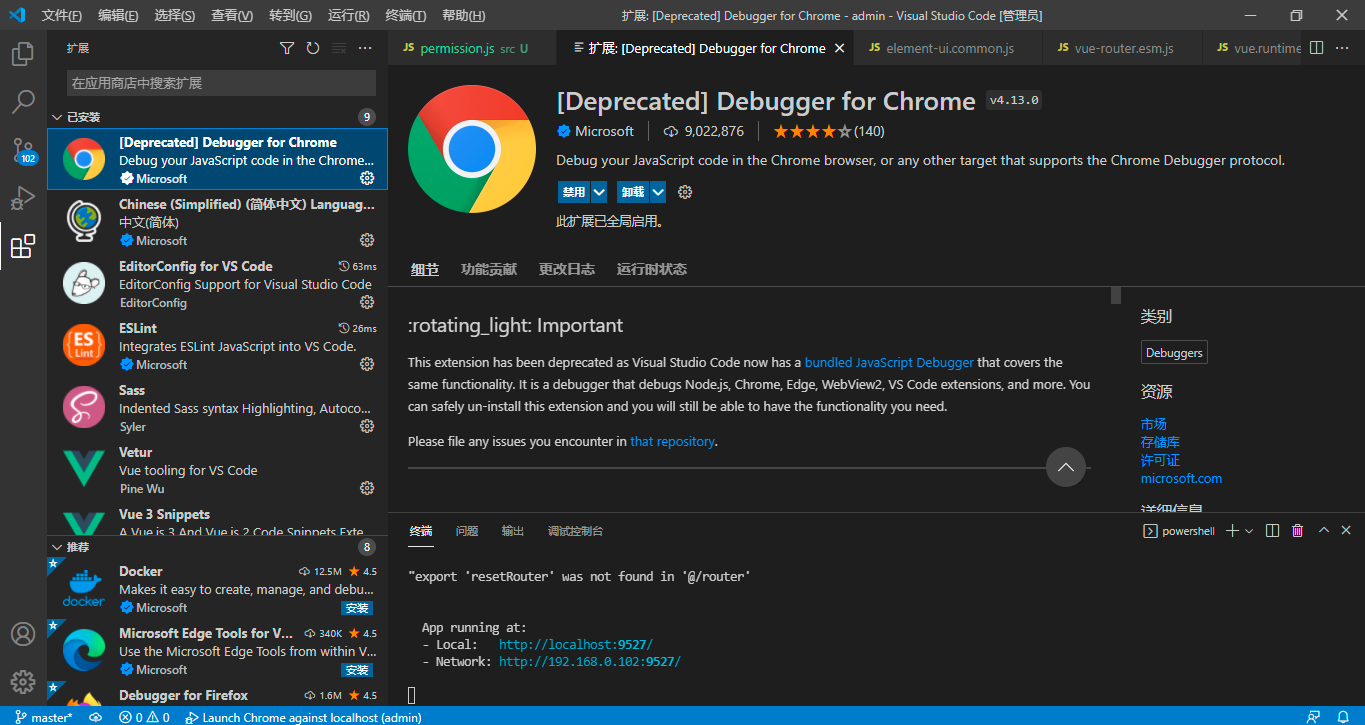Open 'that repository' link

pos(672,441)
